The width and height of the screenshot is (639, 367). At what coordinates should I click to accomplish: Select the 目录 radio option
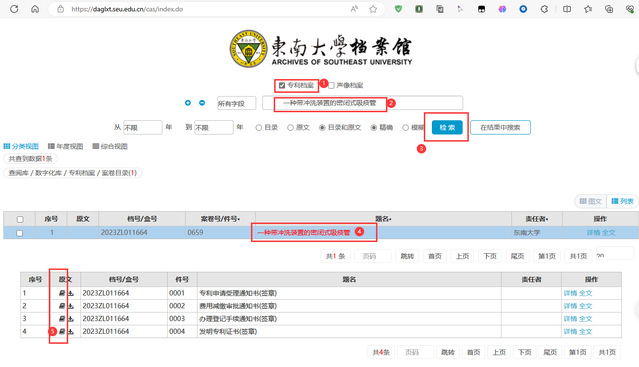tap(258, 127)
